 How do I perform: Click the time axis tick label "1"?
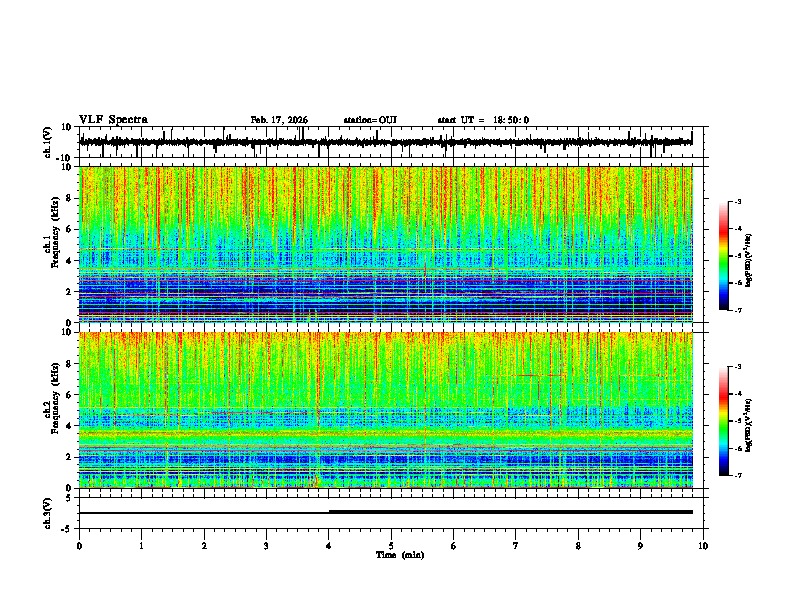(141, 546)
